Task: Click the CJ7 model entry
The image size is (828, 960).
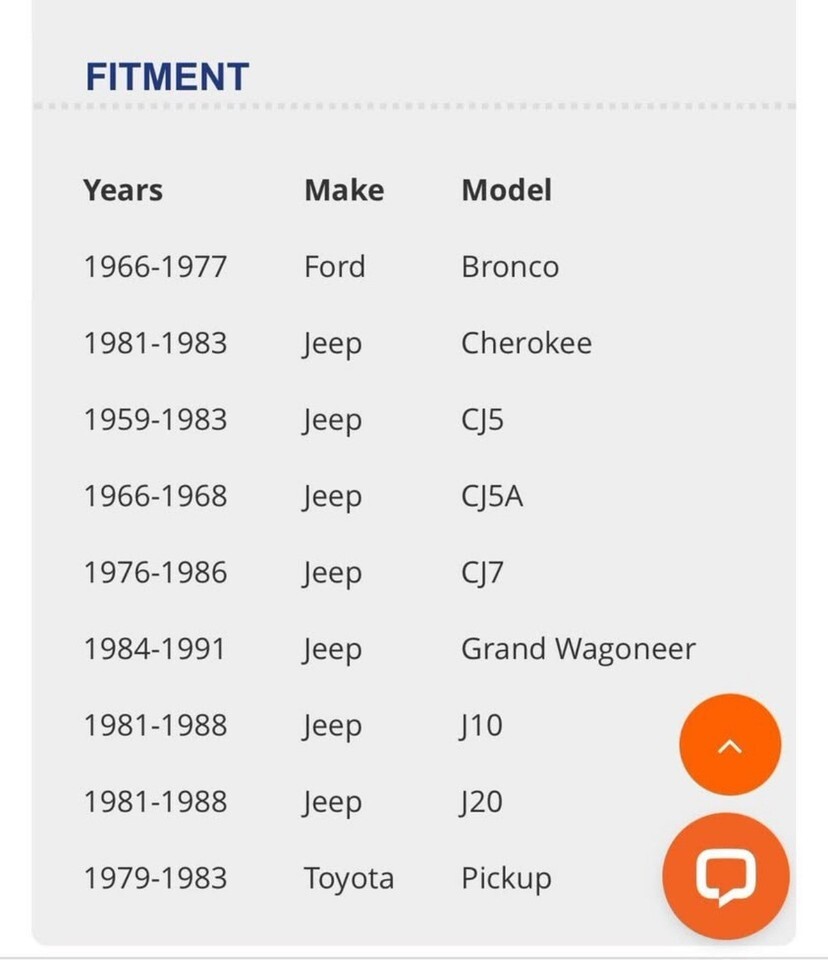Action: coord(482,573)
